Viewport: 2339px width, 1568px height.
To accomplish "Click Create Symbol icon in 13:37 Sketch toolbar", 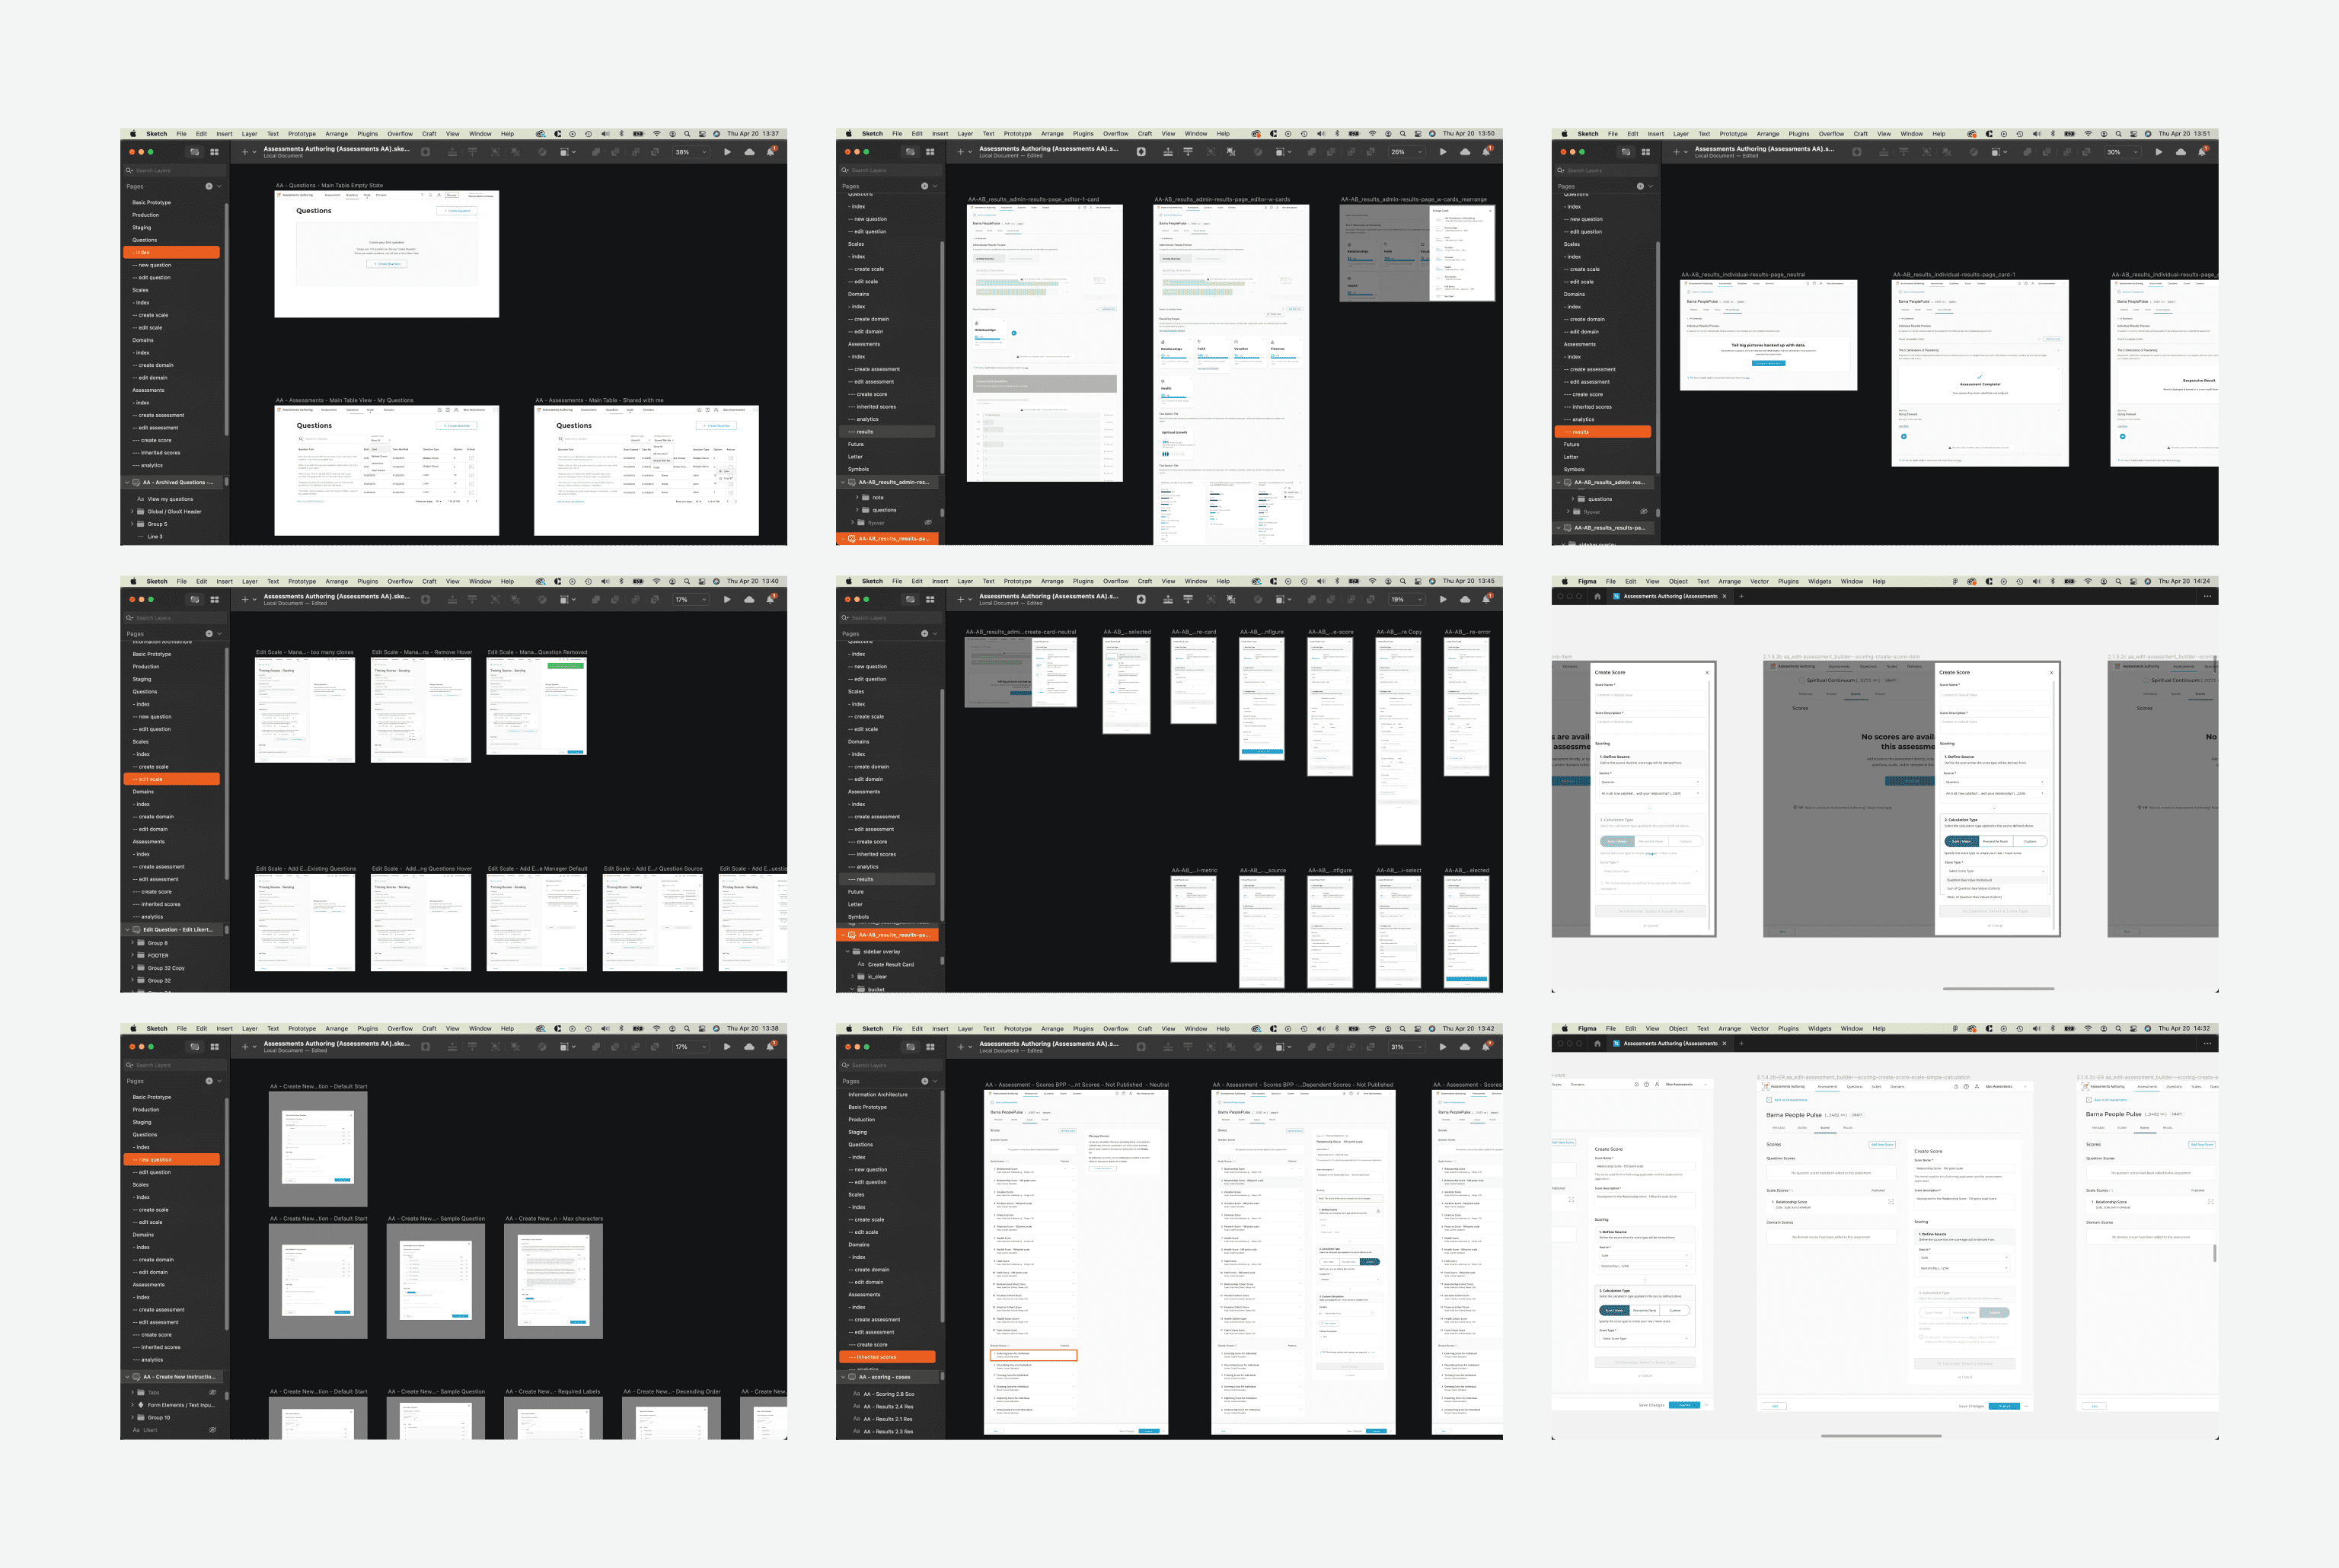I will click(x=426, y=152).
